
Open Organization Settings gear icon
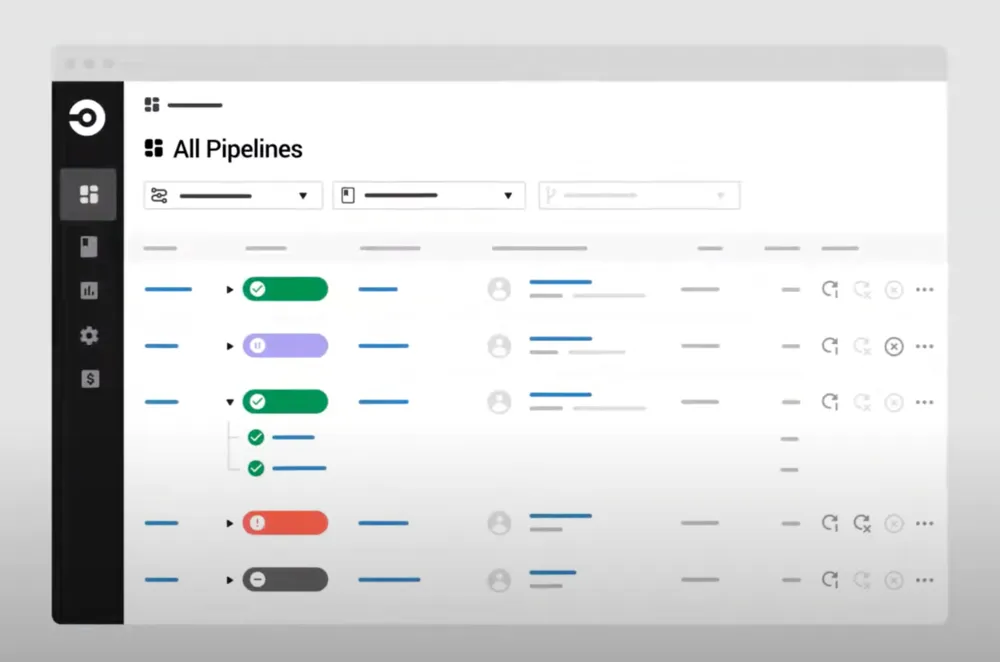(89, 336)
